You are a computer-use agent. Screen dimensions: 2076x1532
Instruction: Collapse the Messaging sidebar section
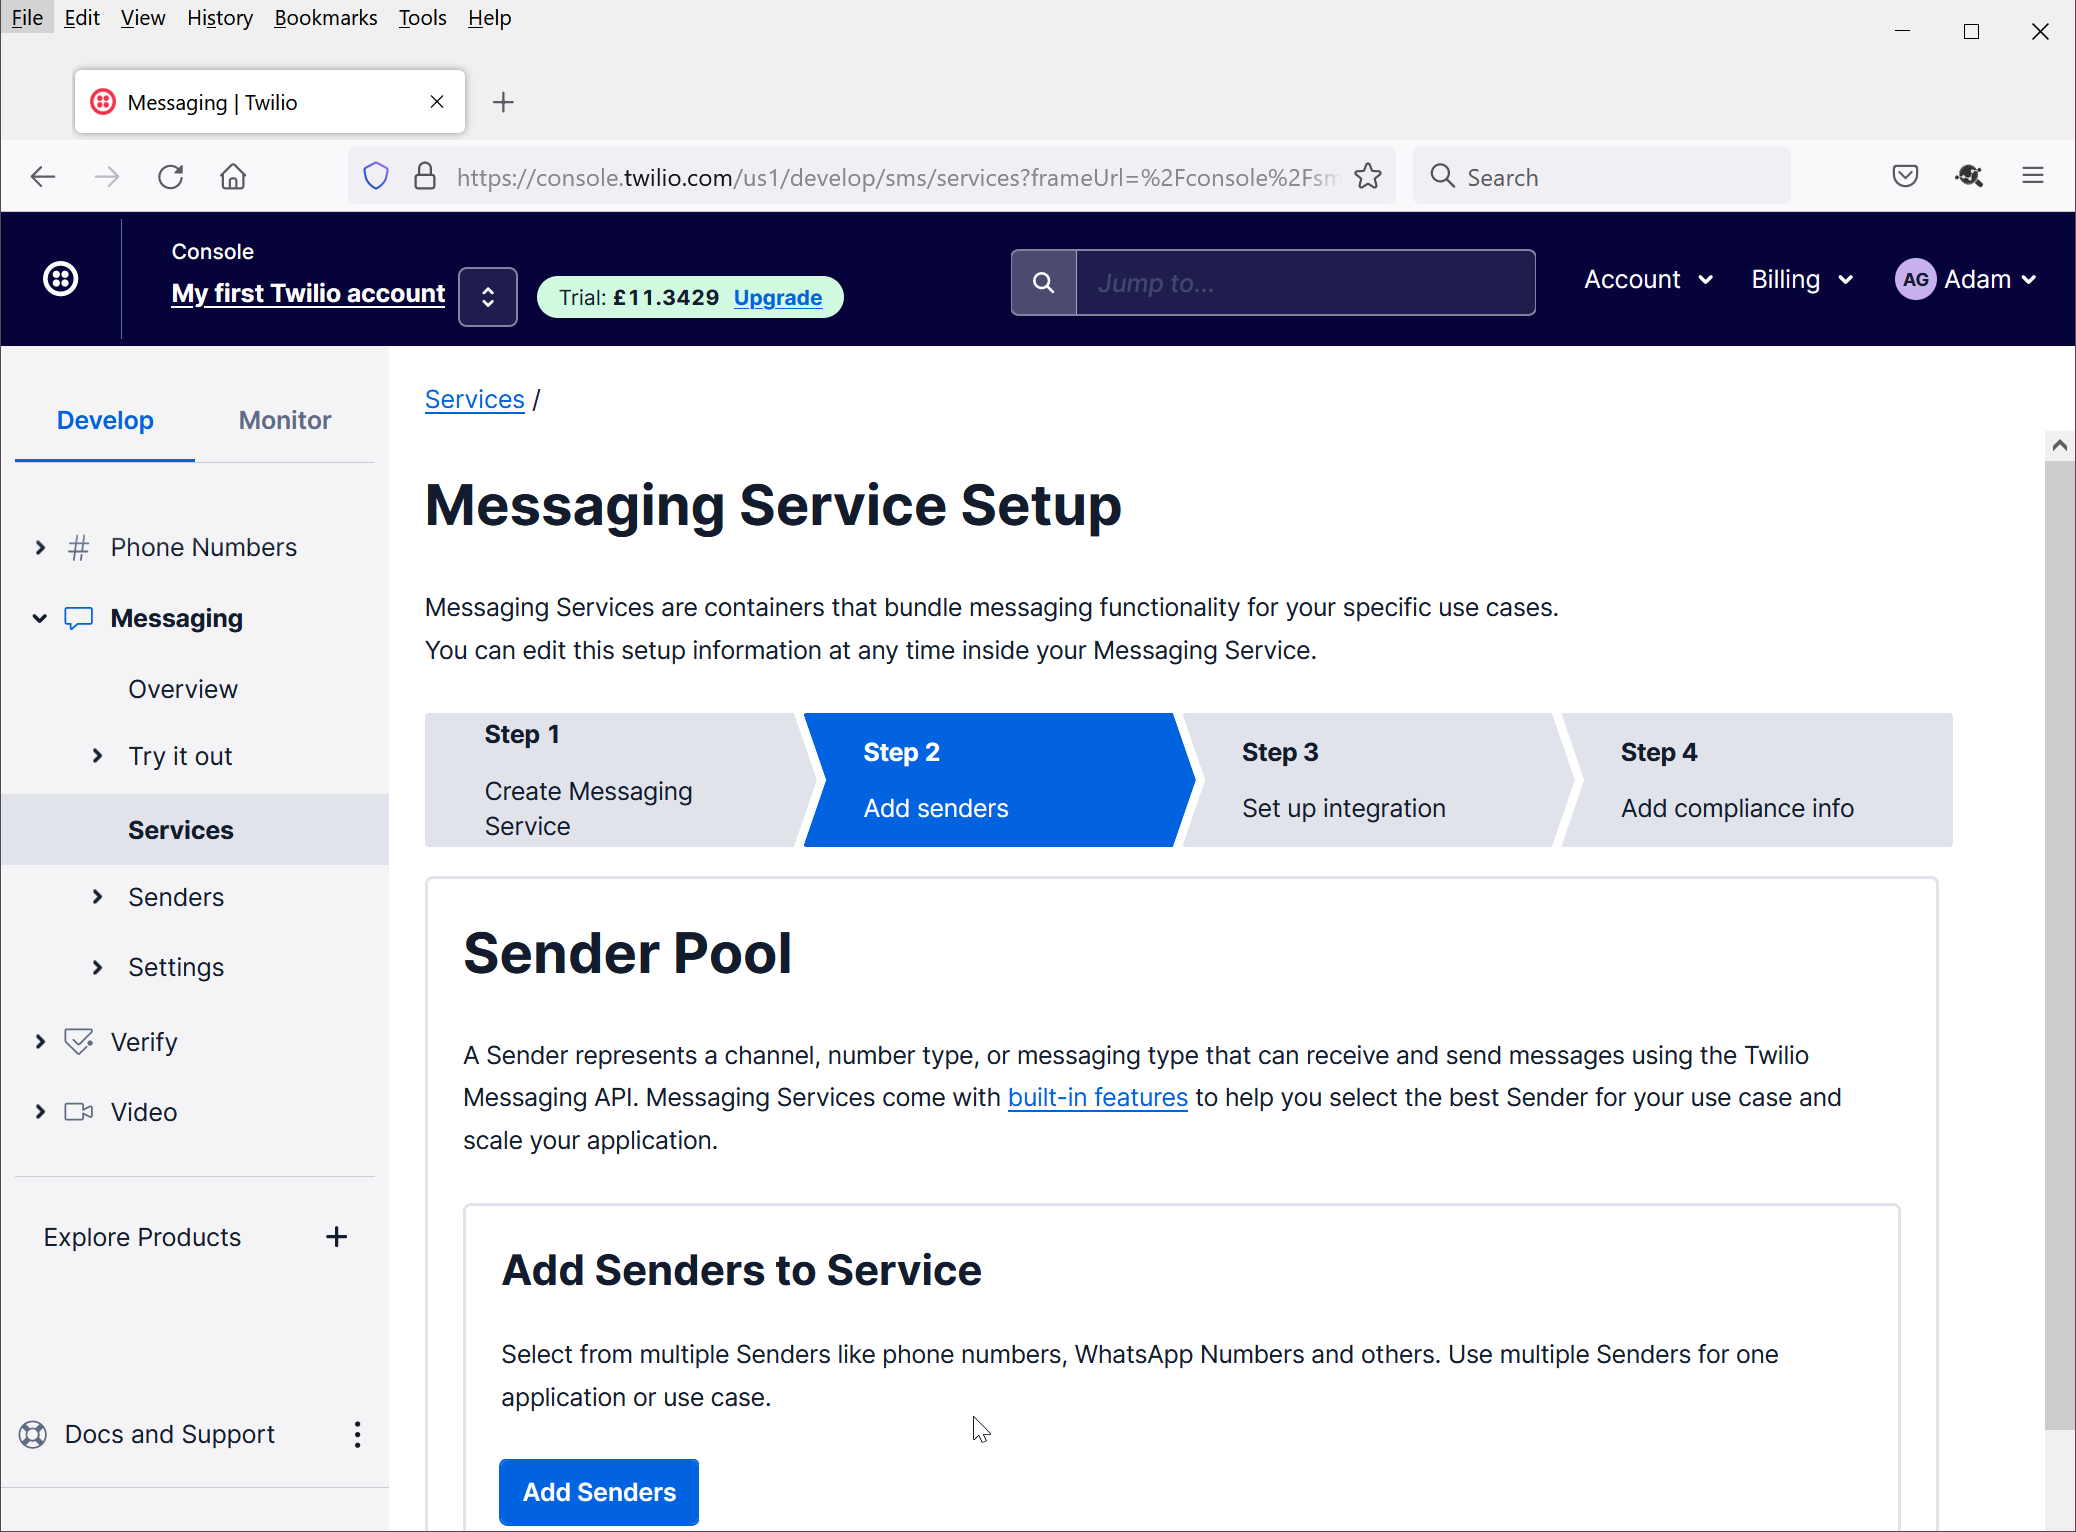(40, 618)
